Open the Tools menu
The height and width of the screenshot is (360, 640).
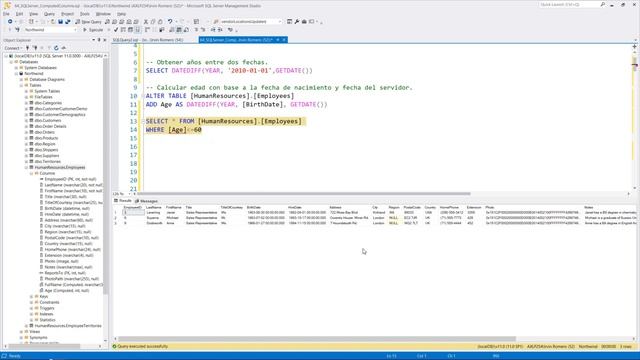[x=84, y=14]
